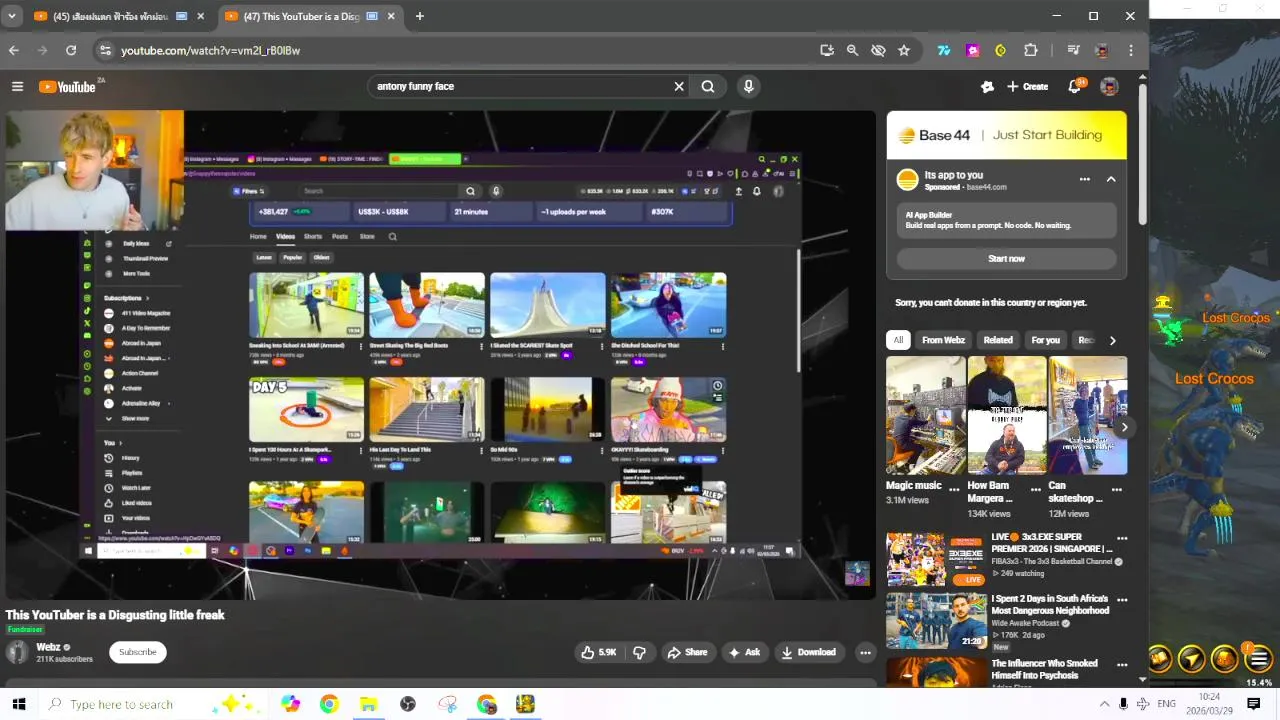
Task: Open File Explorer from the taskbar
Action: tap(368, 704)
